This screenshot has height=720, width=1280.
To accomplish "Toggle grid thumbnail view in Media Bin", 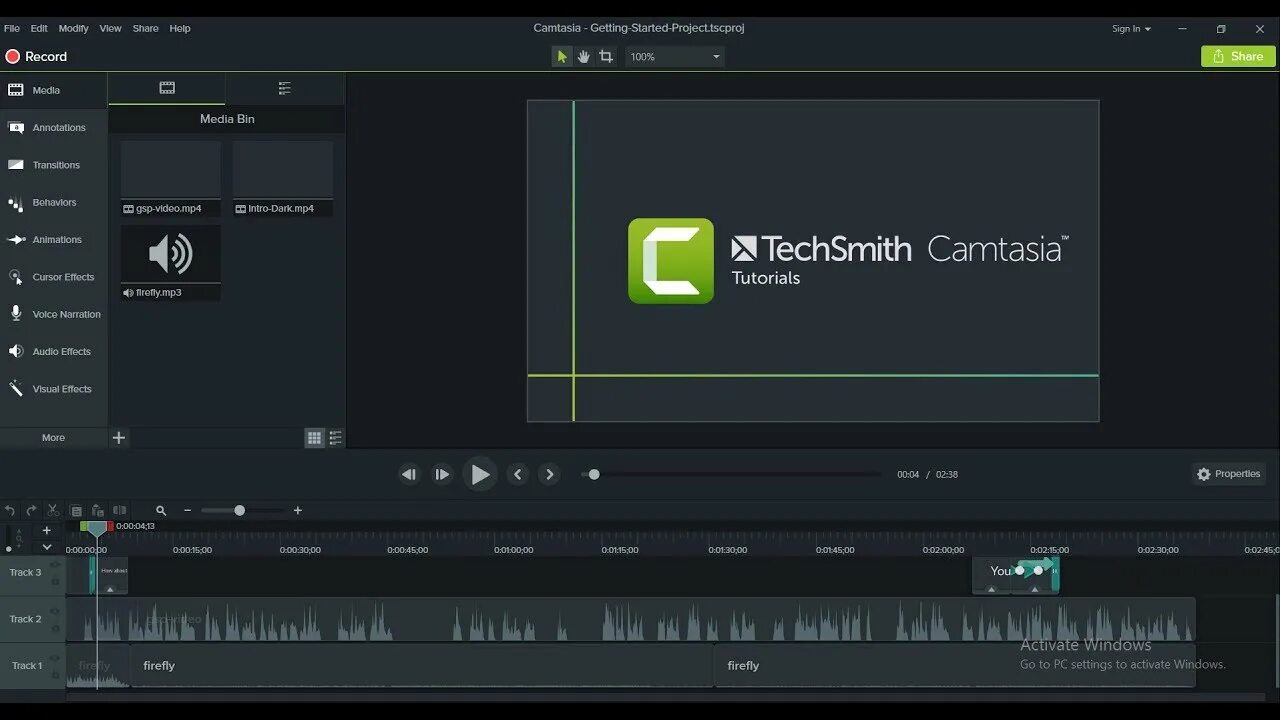I will click(x=314, y=438).
